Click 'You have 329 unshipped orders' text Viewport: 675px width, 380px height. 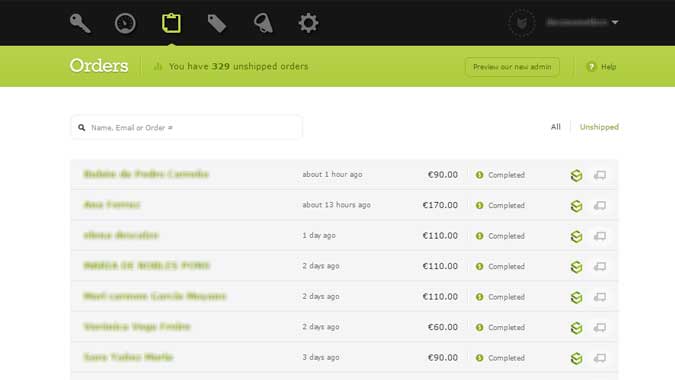[238, 66]
